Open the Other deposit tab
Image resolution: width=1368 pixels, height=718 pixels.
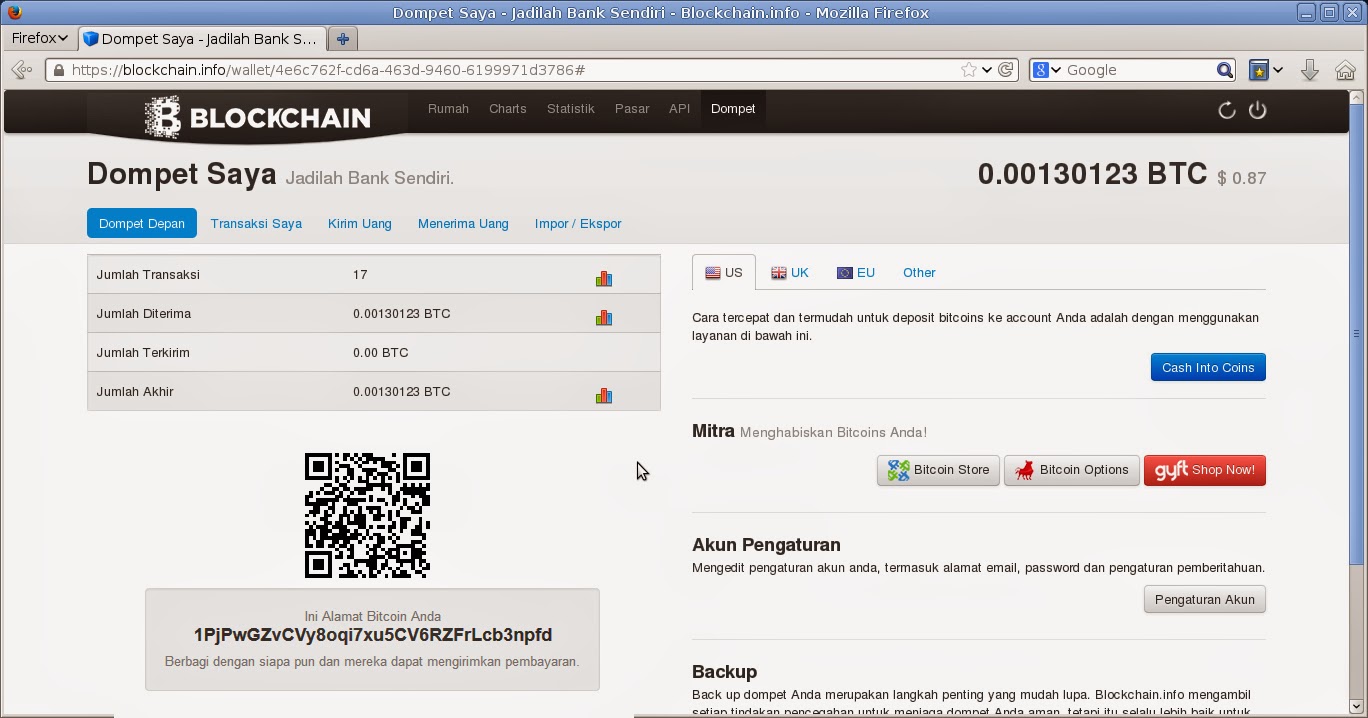point(919,272)
